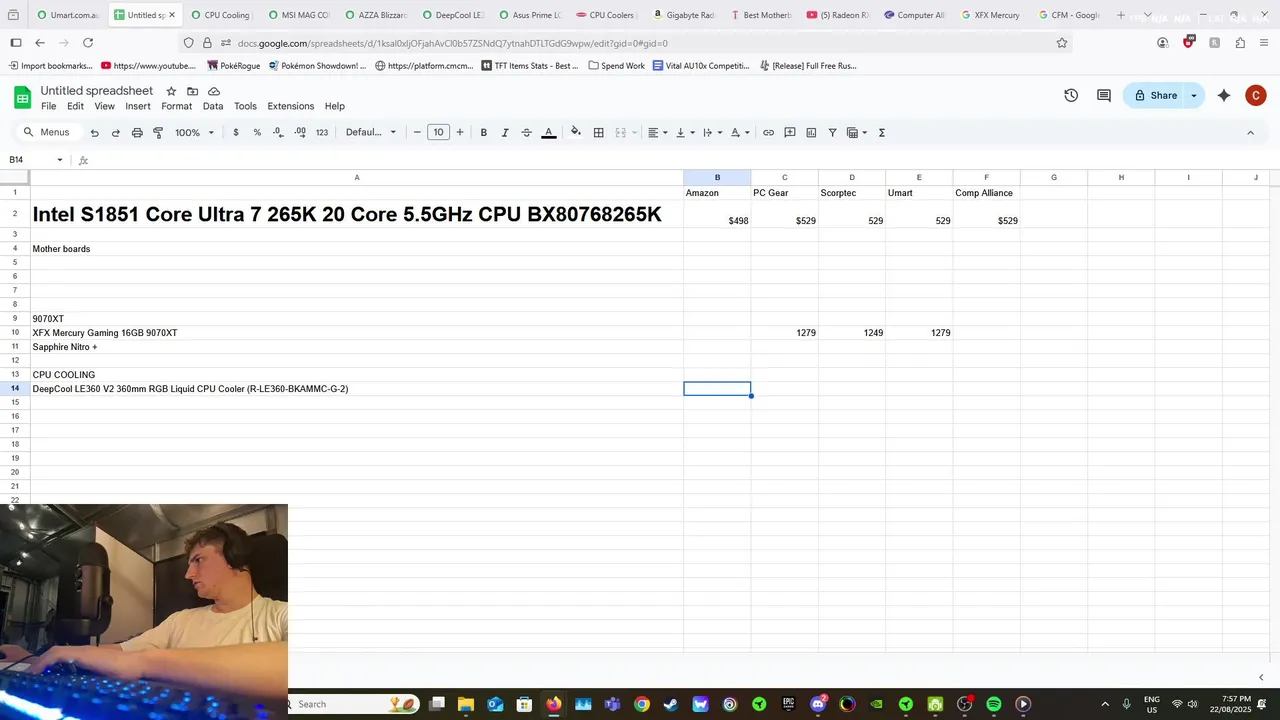Print the spreadsheet using printer icon

[137, 133]
